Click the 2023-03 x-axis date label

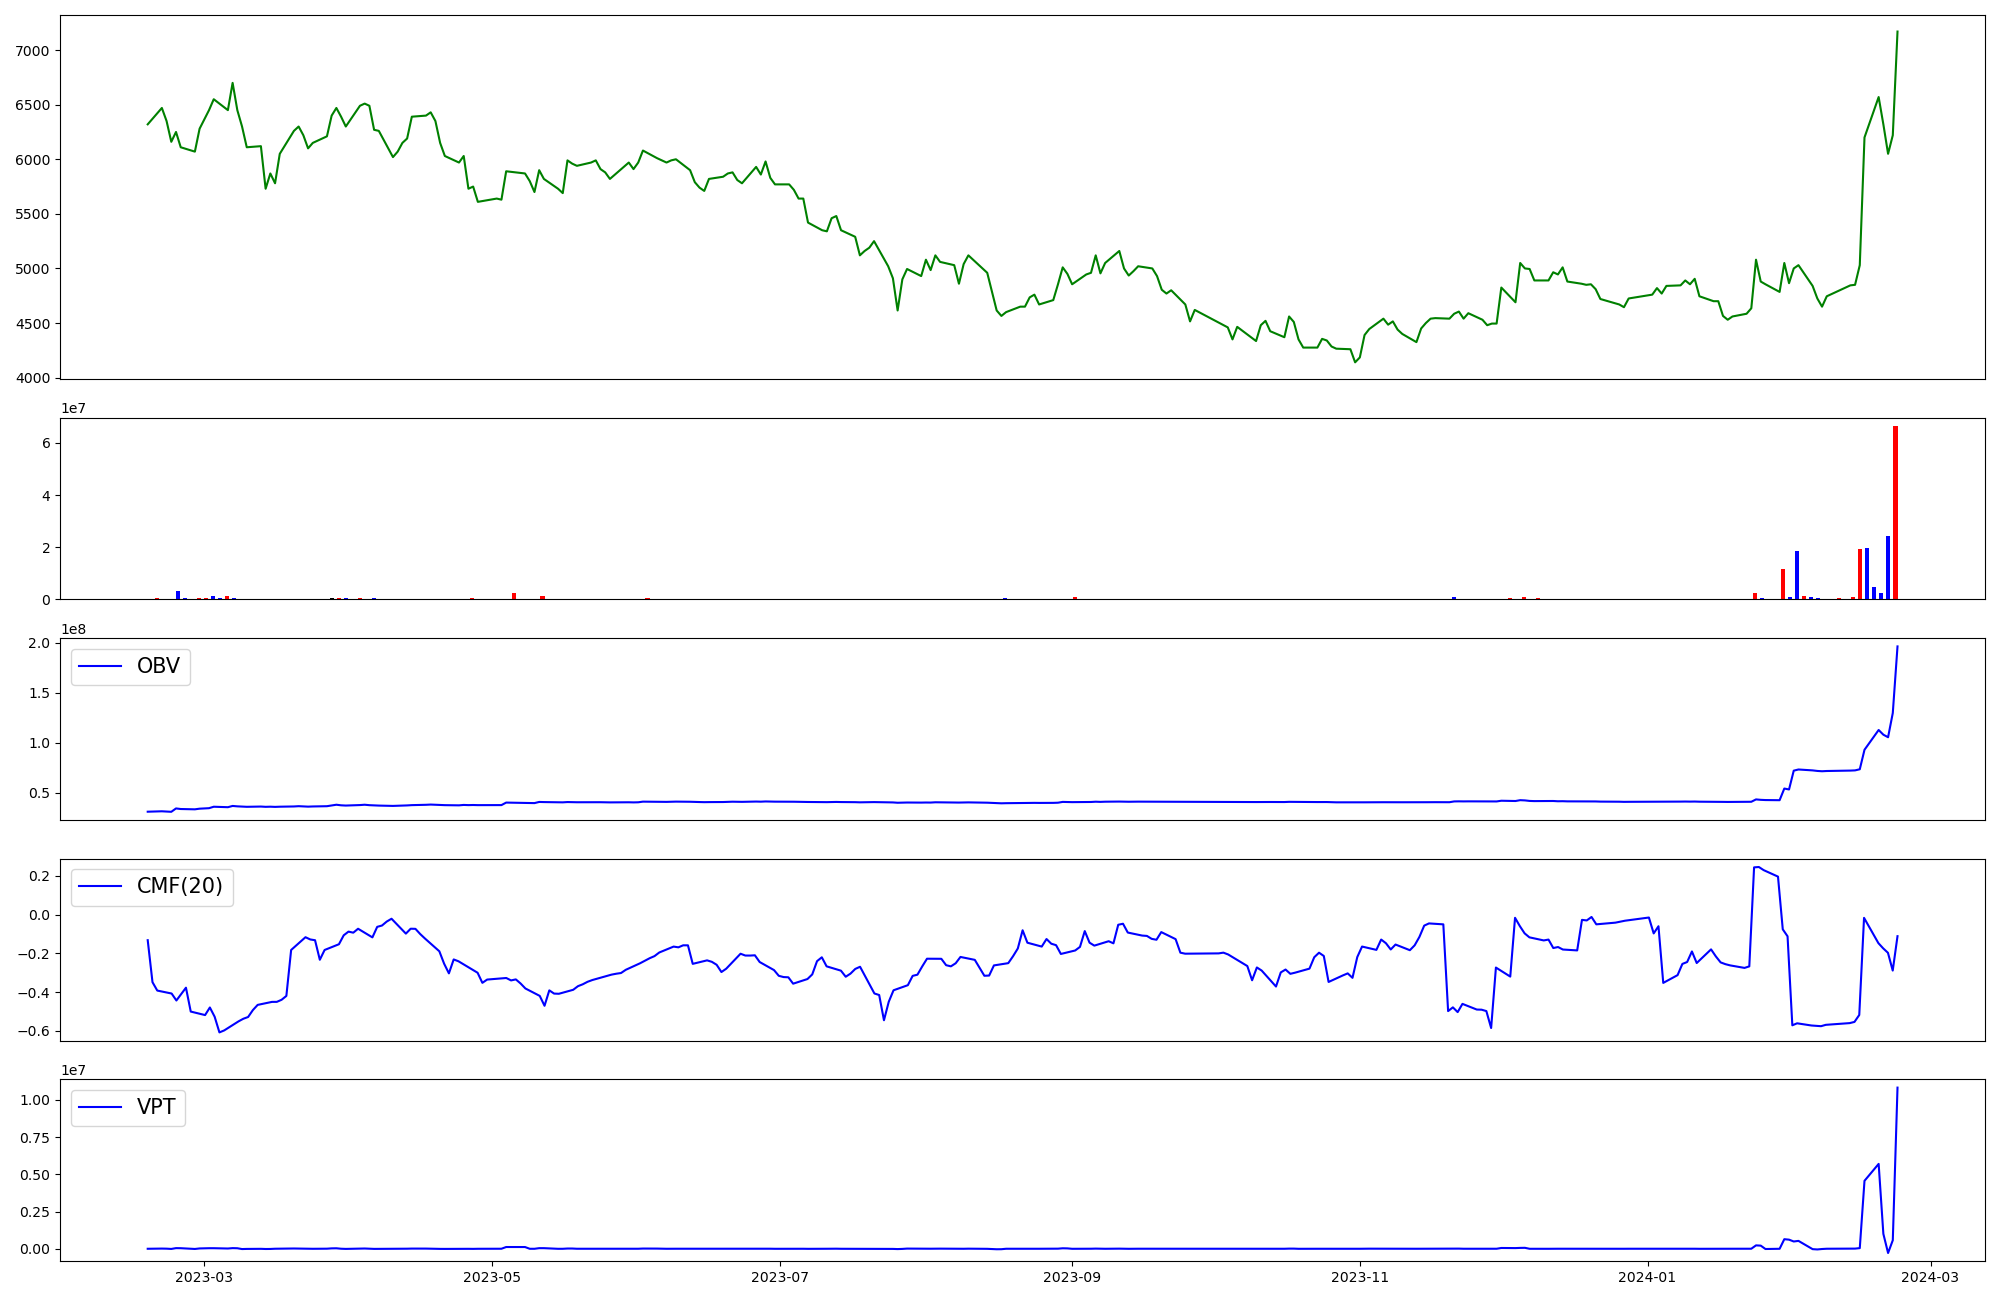point(204,1277)
